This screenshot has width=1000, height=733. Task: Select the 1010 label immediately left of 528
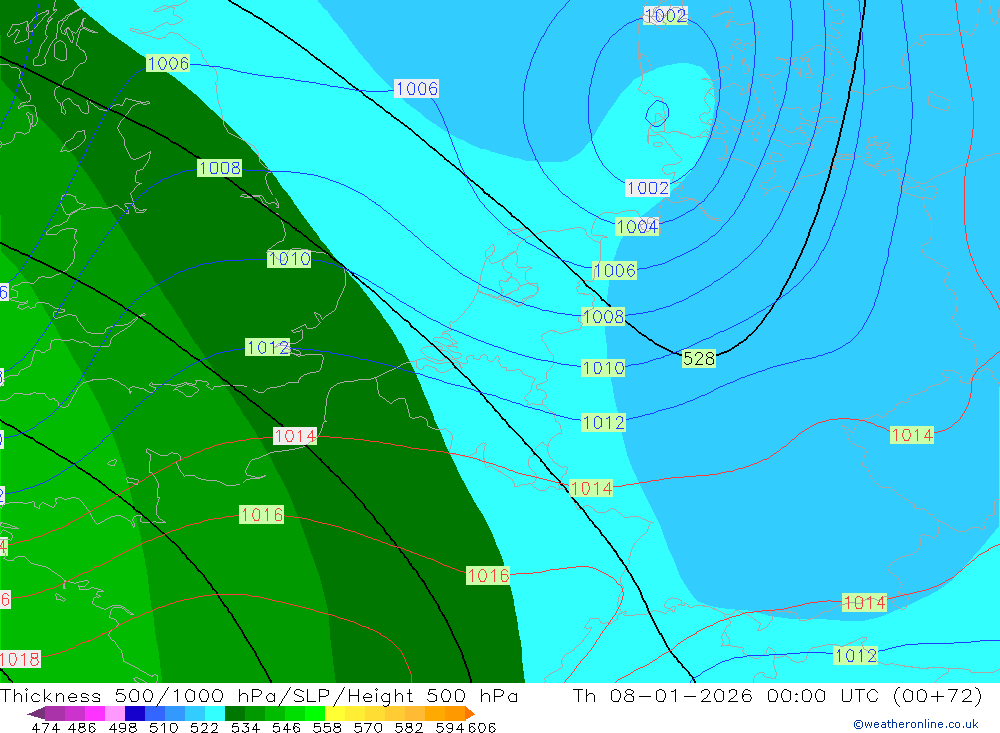click(x=603, y=368)
